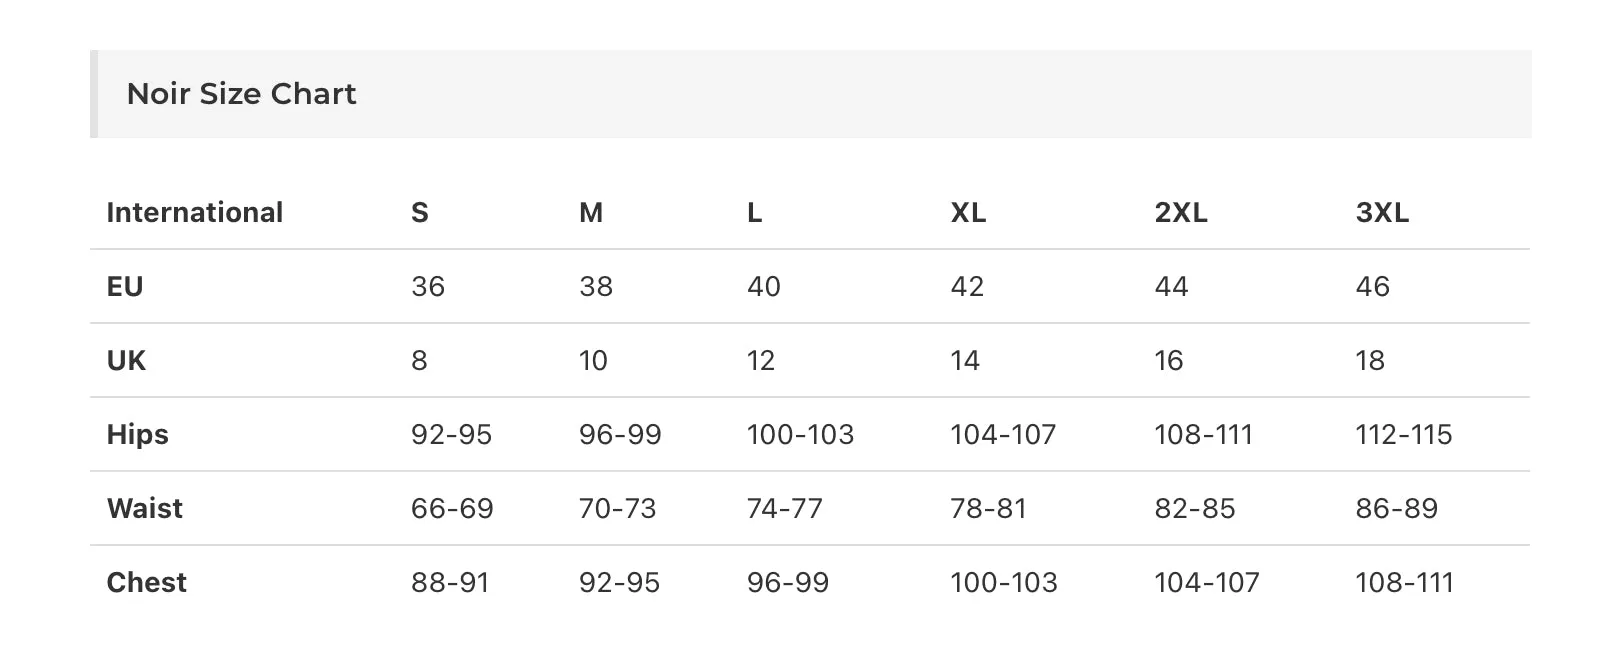Screen dimensions: 1620x651
Task: Click the 2XL size column header
Action: (1181, 212)
